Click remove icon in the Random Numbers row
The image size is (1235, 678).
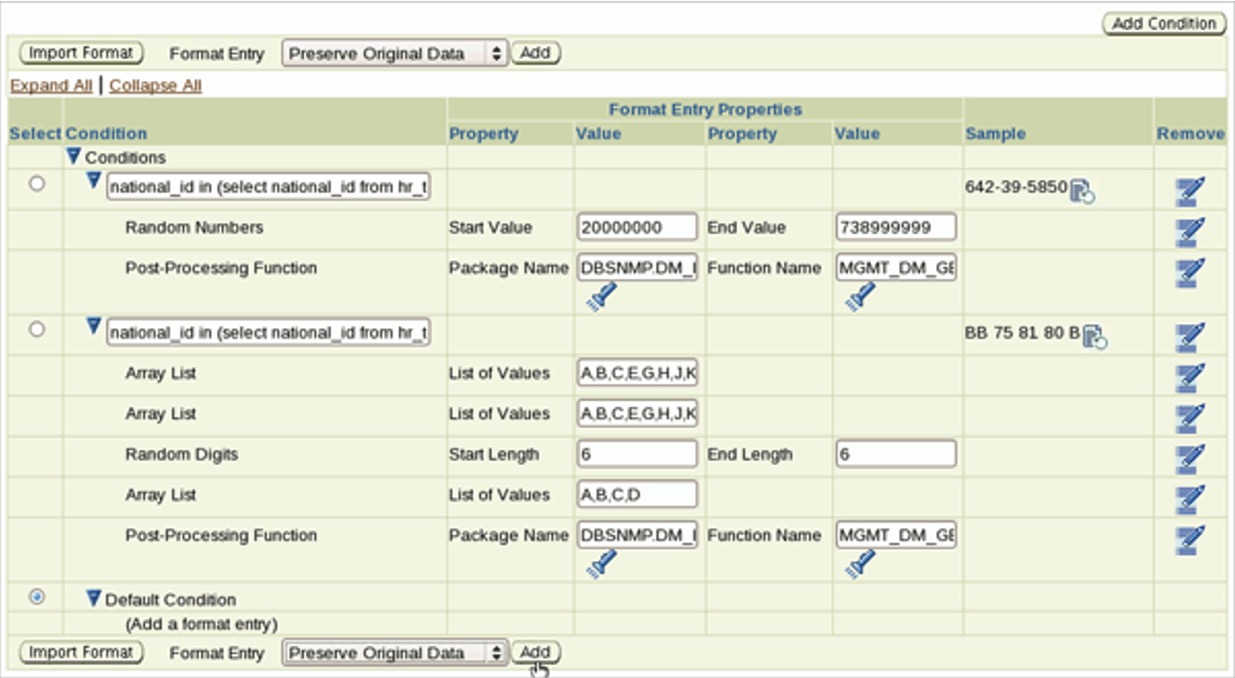click(x=1190, y=230)
